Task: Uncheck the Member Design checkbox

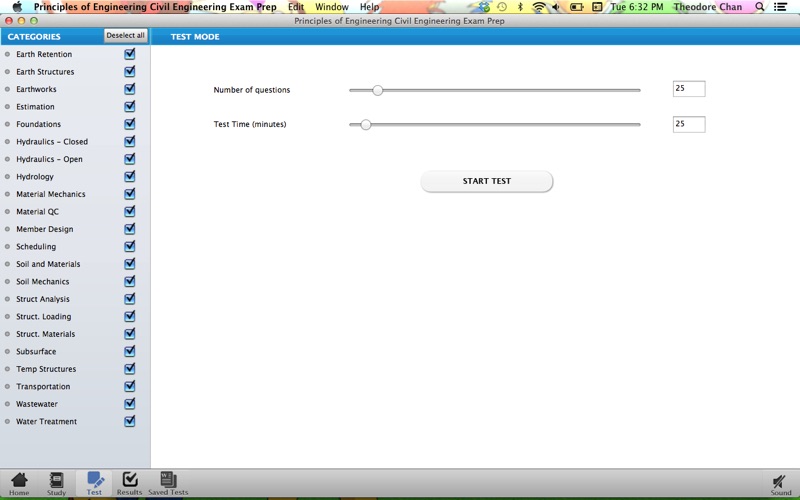Action: tap(130, 229)
